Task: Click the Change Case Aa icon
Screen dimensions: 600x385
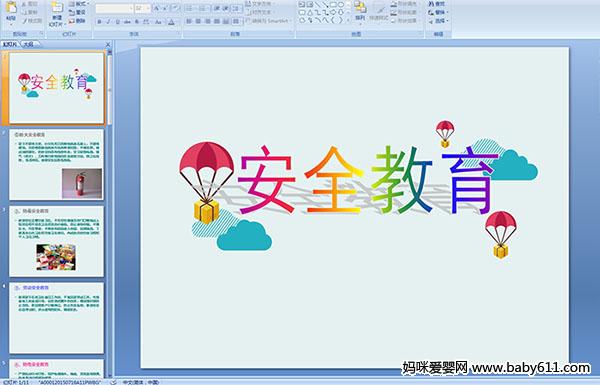Action: tap(158, 22)
